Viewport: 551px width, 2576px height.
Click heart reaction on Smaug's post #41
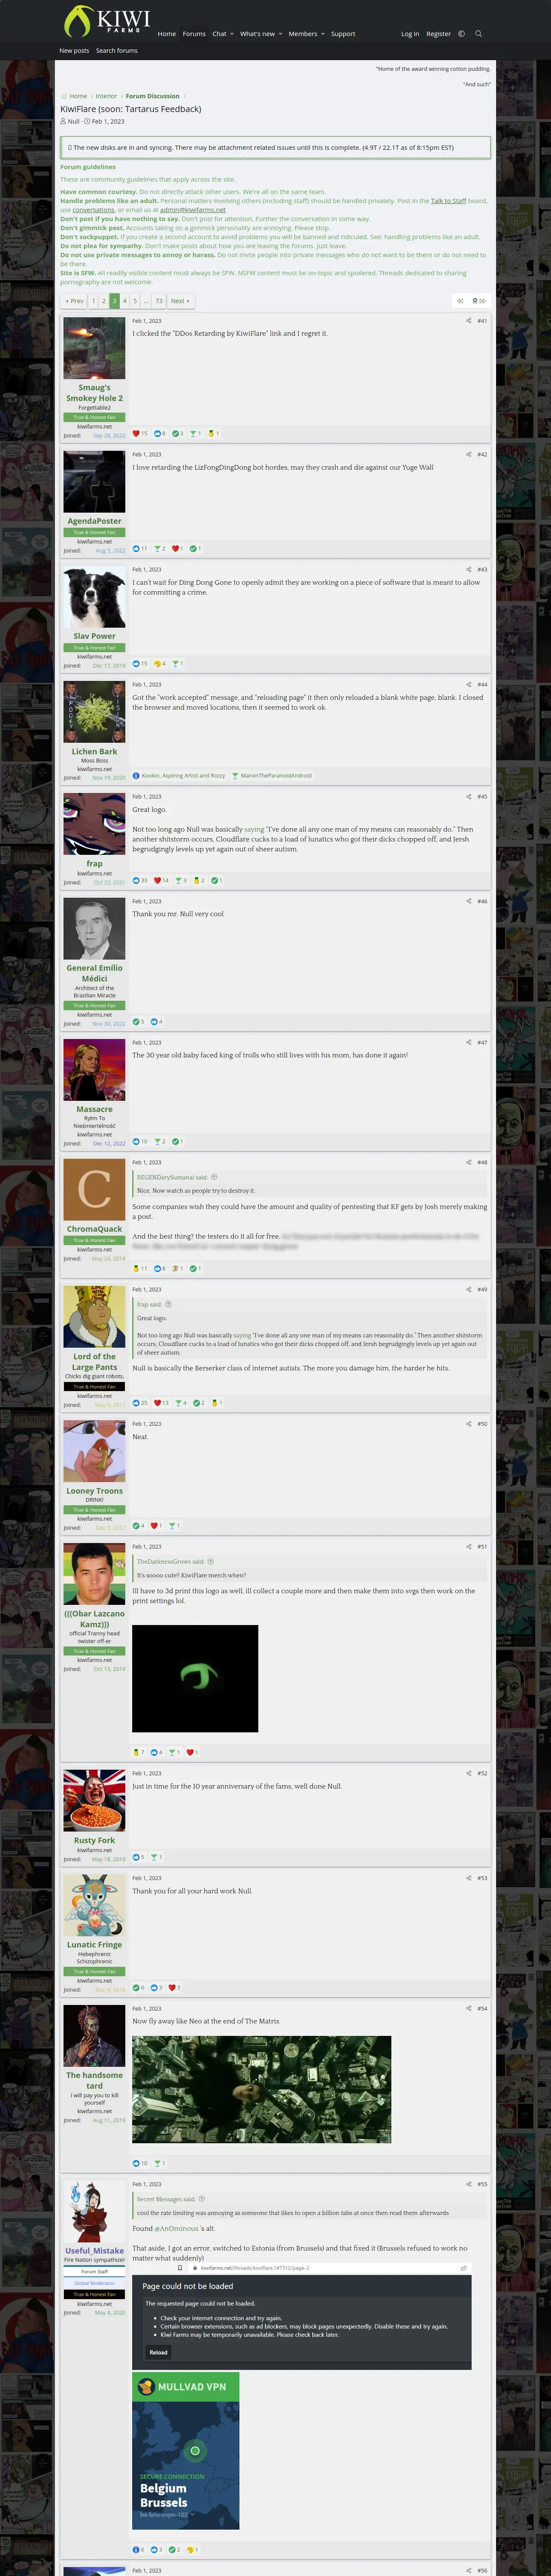tap(136, 434)
